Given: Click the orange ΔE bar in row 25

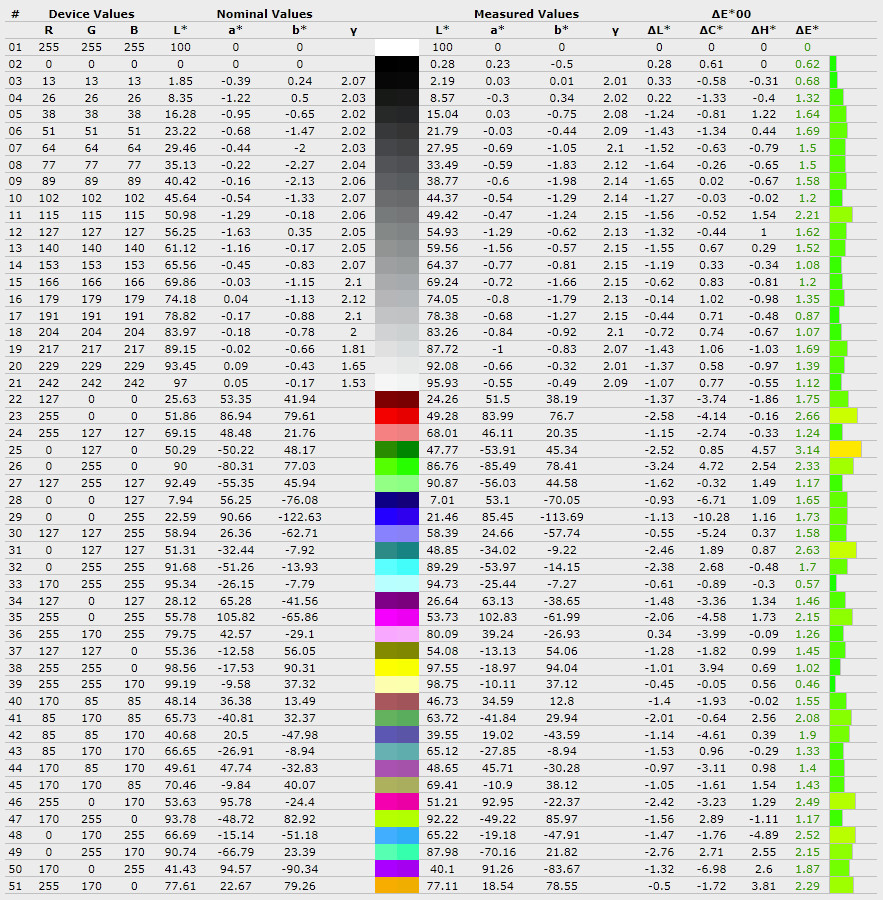Looking at the screenshot, I should pyautogui.click(x=845, y=449).
